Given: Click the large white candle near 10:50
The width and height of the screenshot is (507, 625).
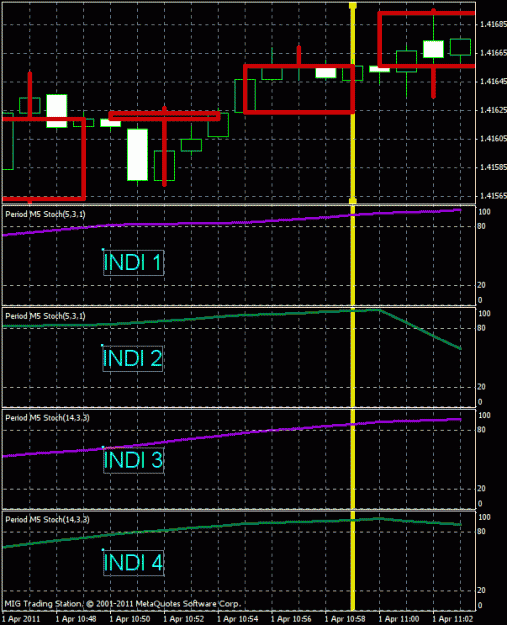Looking at the screenshot, I should [x=138, y=155].
